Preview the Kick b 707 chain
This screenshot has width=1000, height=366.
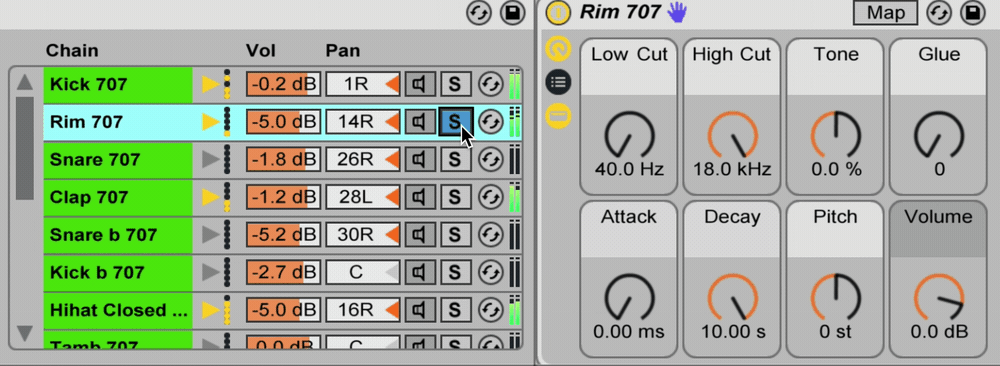click(210, 272)
